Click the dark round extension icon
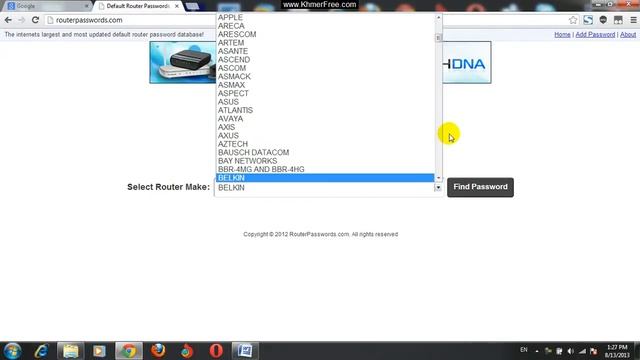This screenshot has width=640, height=360. pos(603,20)
